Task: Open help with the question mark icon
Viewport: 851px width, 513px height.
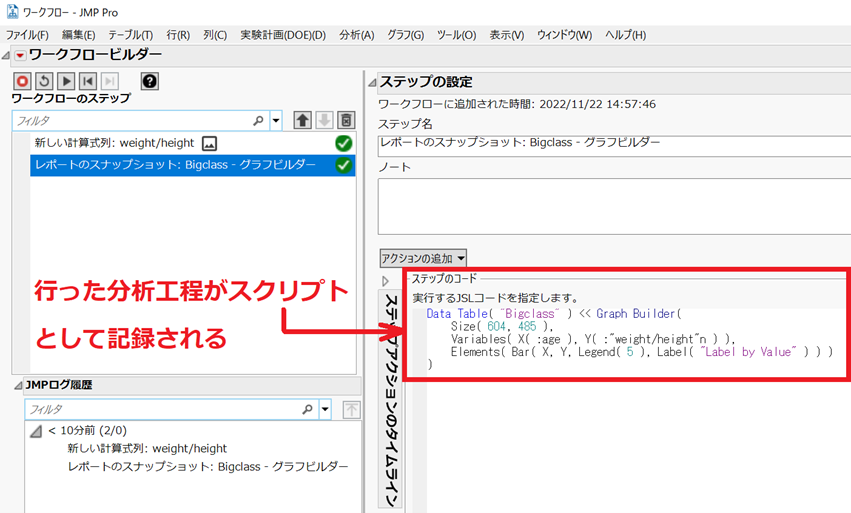Action: click(x=150, y=81)
